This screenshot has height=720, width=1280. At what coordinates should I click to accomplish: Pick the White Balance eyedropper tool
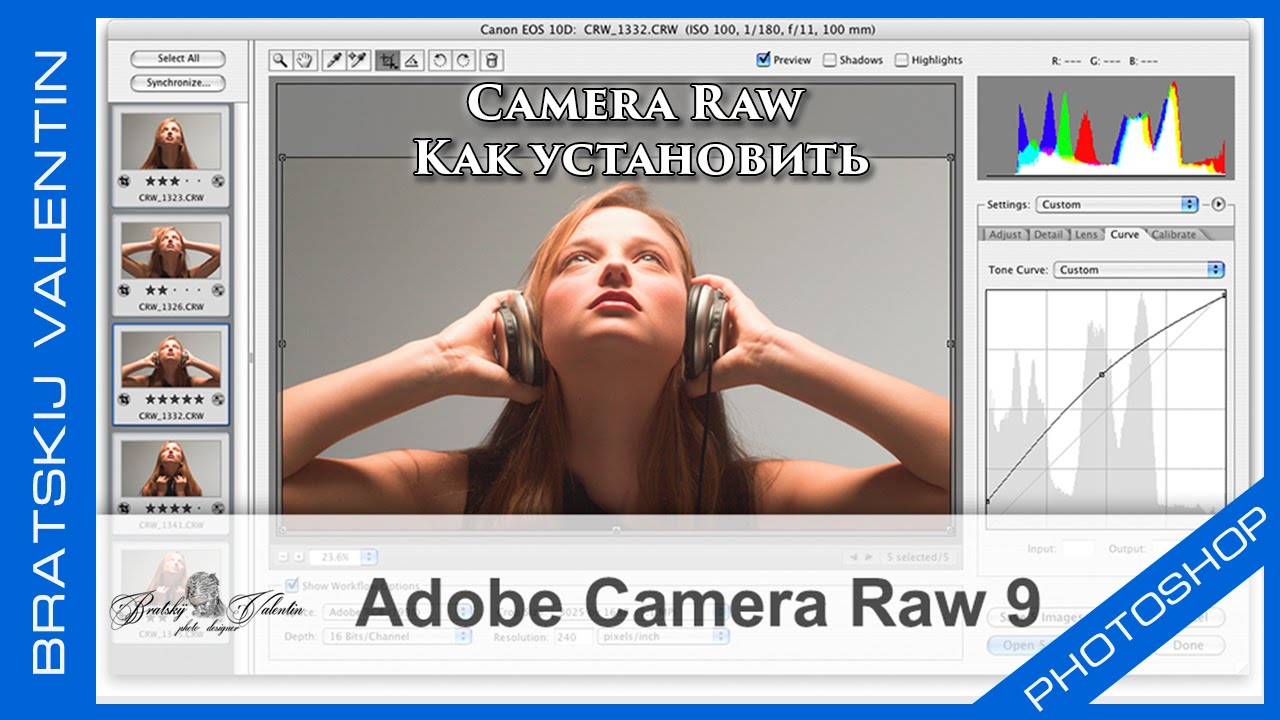pyautogui.click(x=335, y=61)
